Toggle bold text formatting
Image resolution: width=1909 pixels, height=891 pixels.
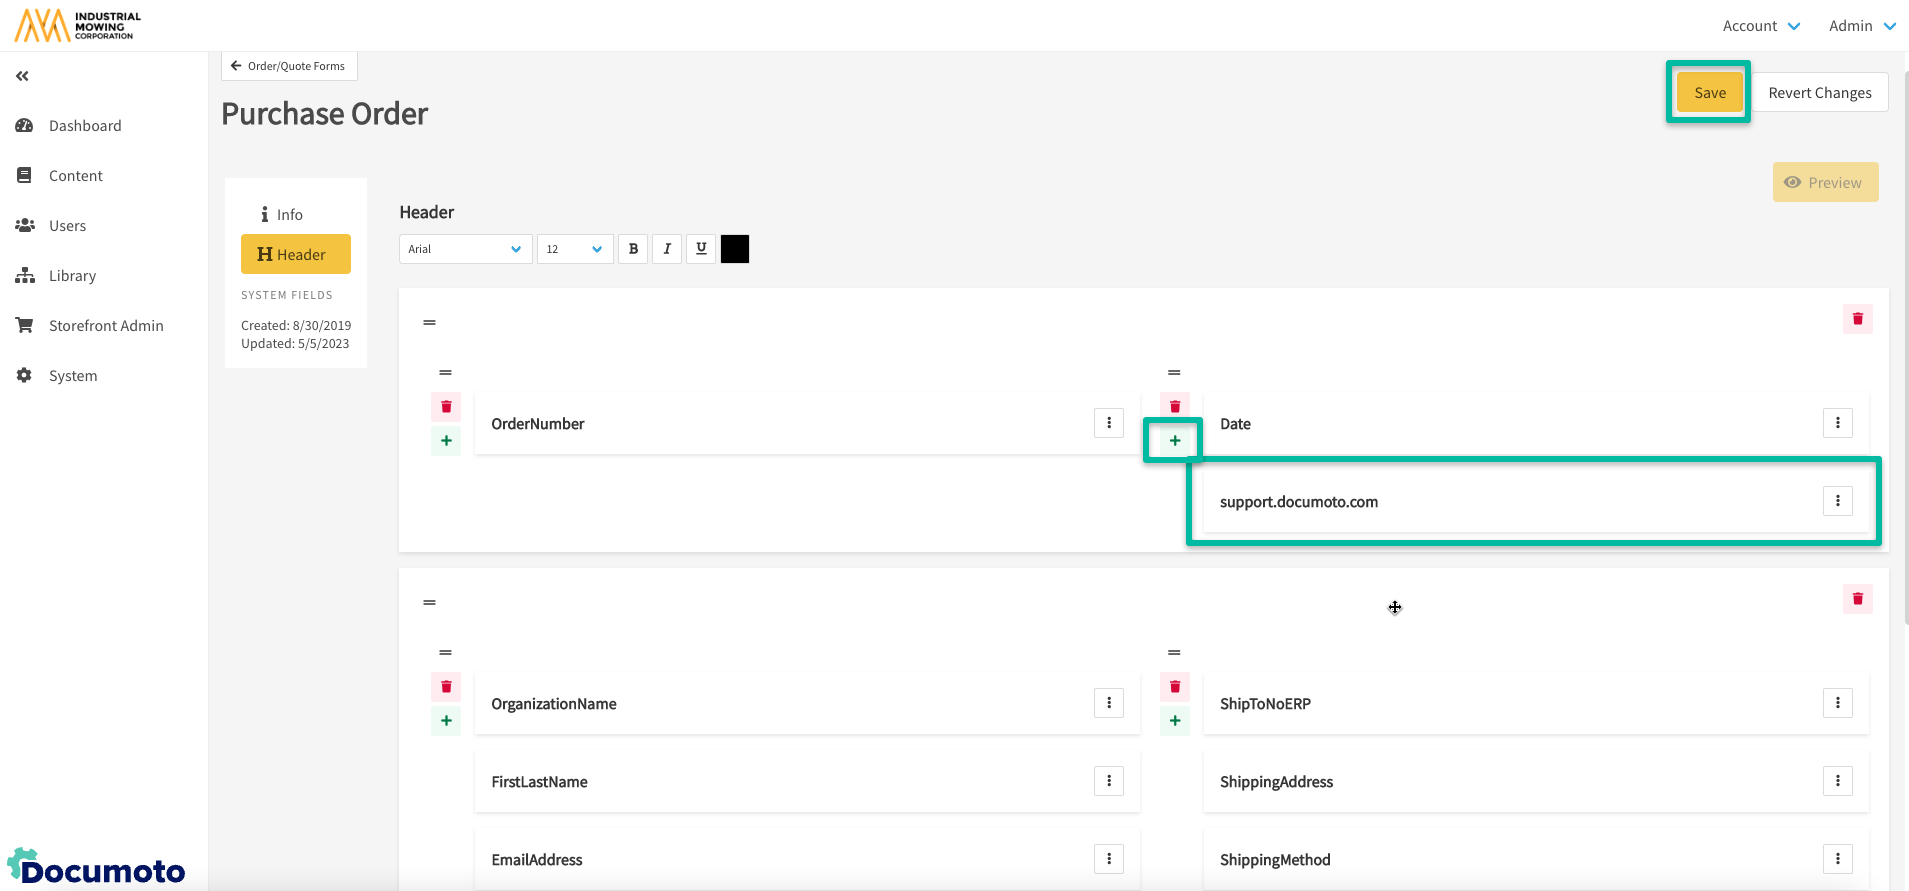coord(633,249)
